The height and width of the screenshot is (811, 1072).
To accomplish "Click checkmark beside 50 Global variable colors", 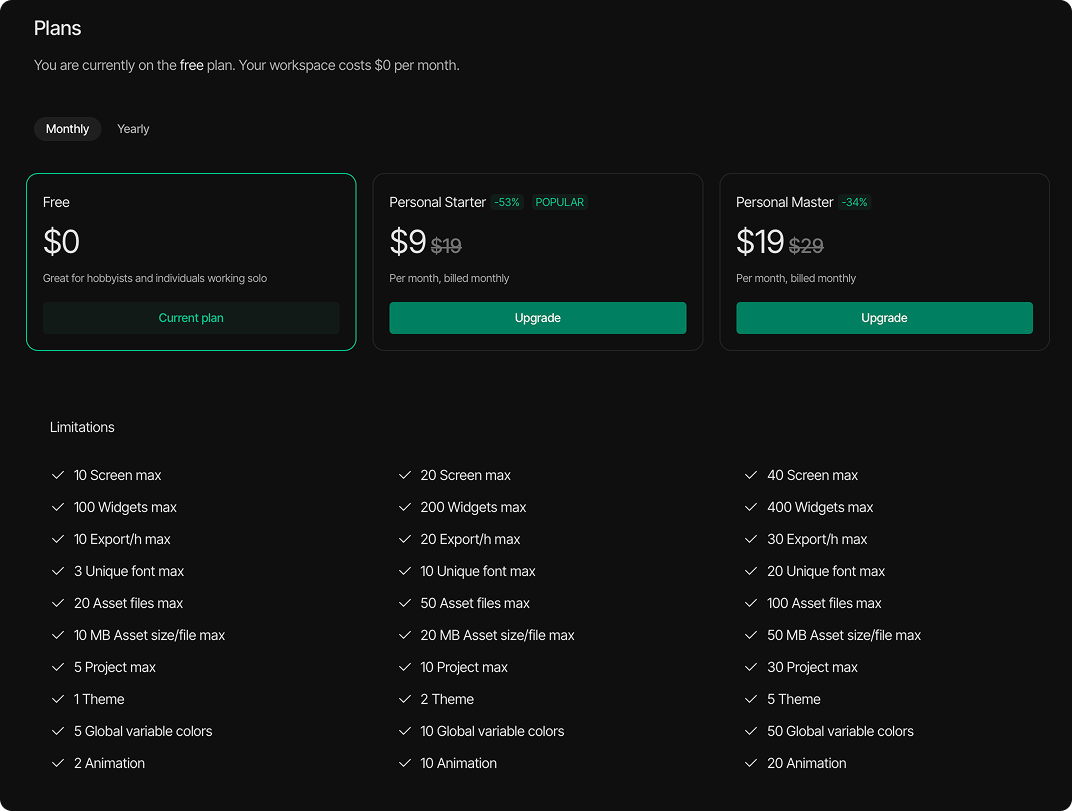I will [752, 731].
